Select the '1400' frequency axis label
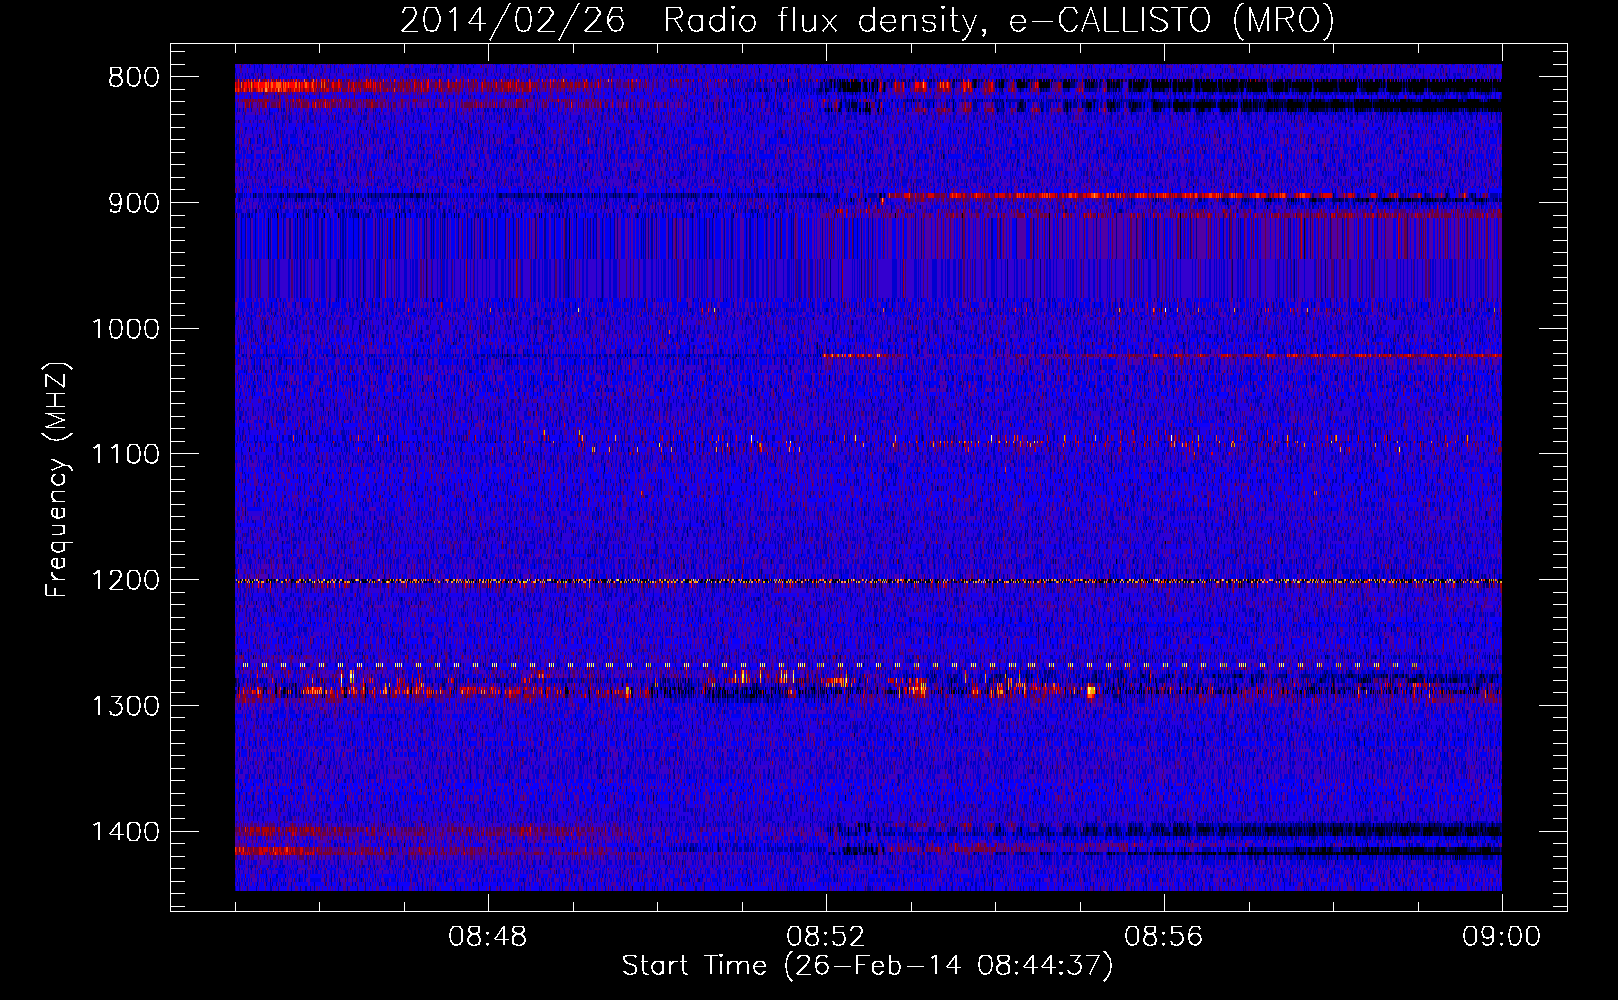 click(x=126, y=832)
